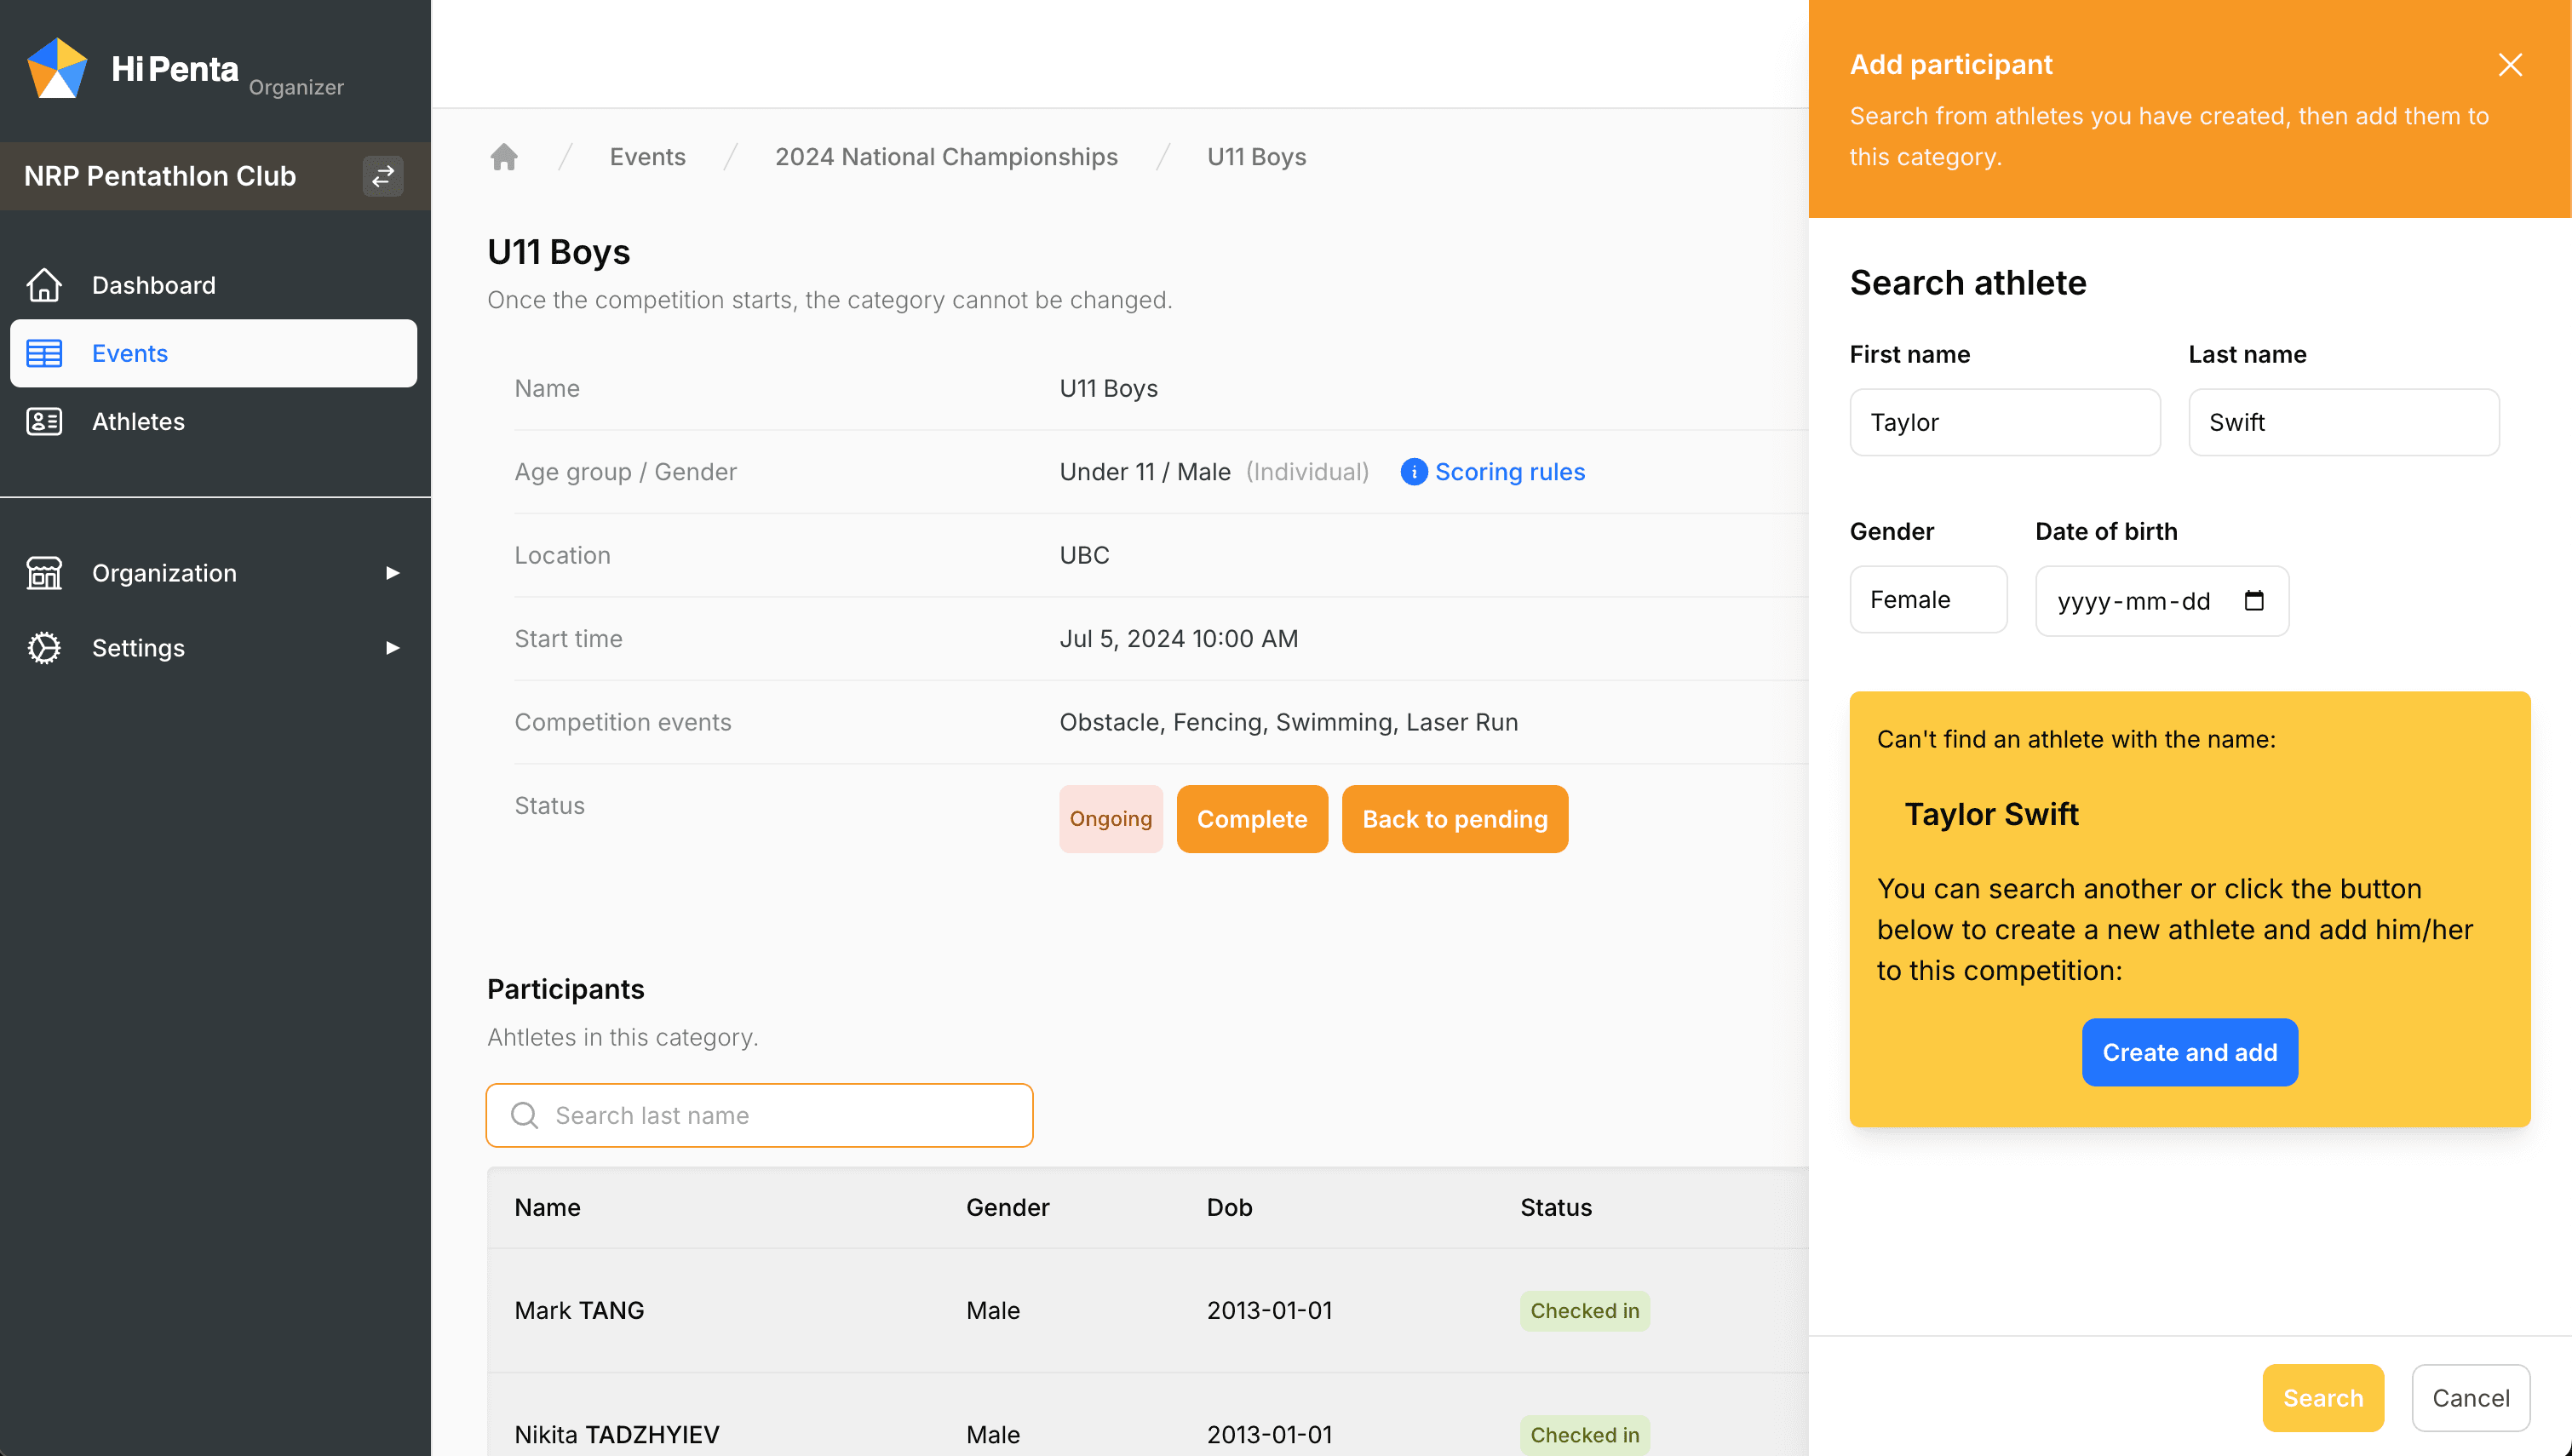This screenshot has width=2572, height=1456.
Task: Open the Events sidebar menu item
Action: click(x=213, y=353)
